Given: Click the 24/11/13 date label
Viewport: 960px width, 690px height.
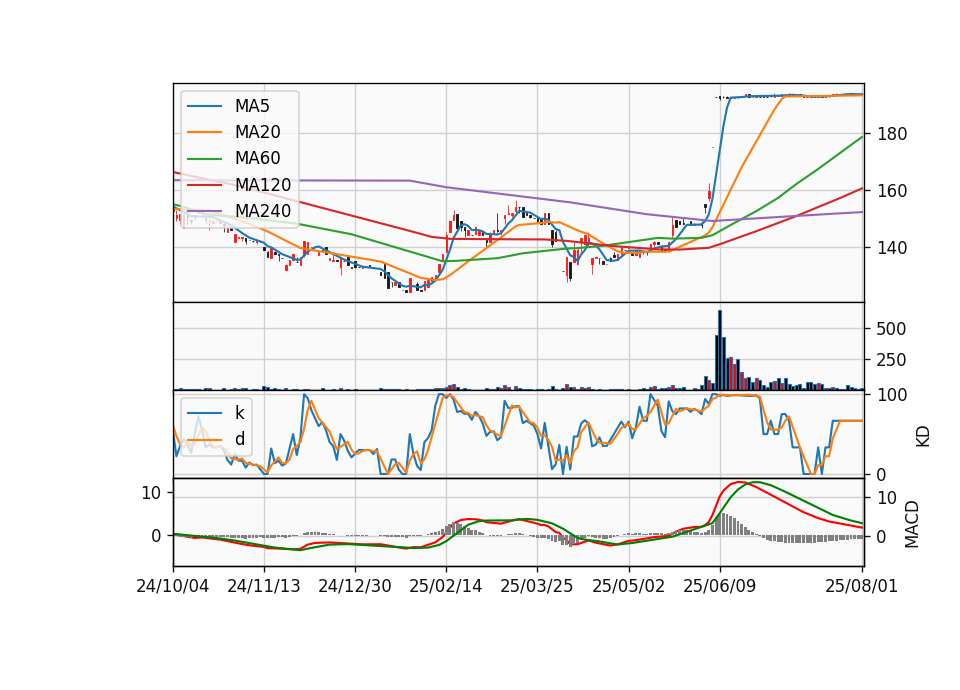Looking at the screenshot, I should point(264,586).
